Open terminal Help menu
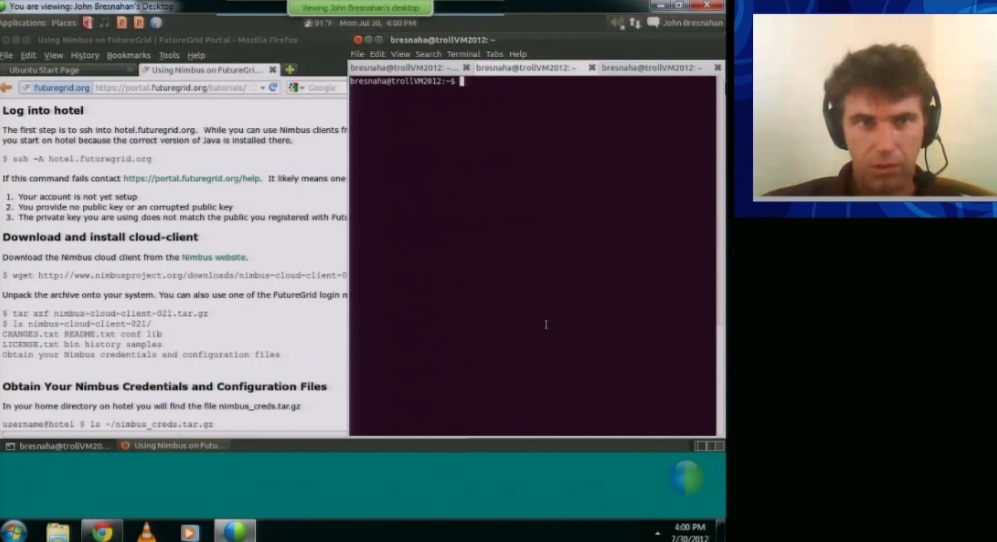The width and height of the screenshot is (997, 542). click(x=518, y=54)
